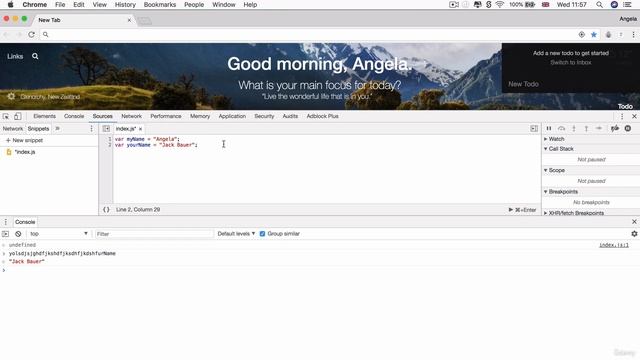
Task: Open the top context dropdown
Action: (58, 234)
